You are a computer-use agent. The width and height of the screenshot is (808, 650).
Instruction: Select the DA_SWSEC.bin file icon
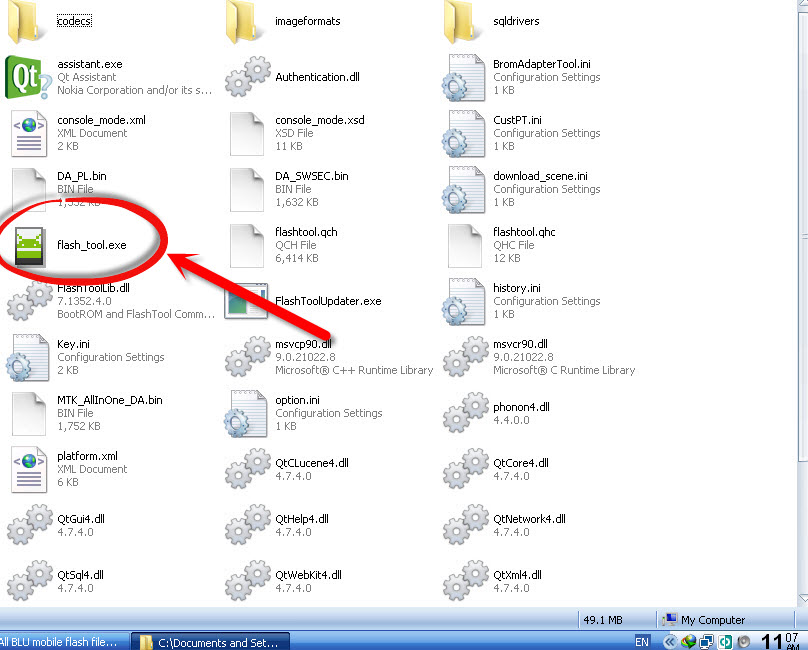[247, 190]
